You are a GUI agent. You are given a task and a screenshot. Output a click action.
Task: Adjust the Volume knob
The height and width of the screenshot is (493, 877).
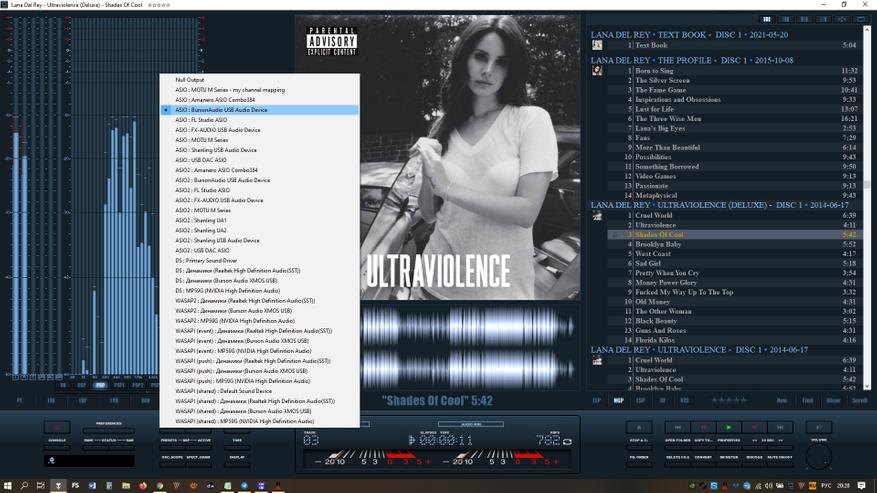[819, 457]
